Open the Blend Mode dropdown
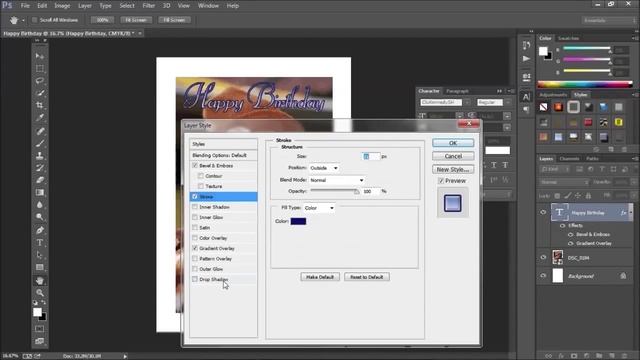Viewport: 640px width, 360px height. click(337, 180)
